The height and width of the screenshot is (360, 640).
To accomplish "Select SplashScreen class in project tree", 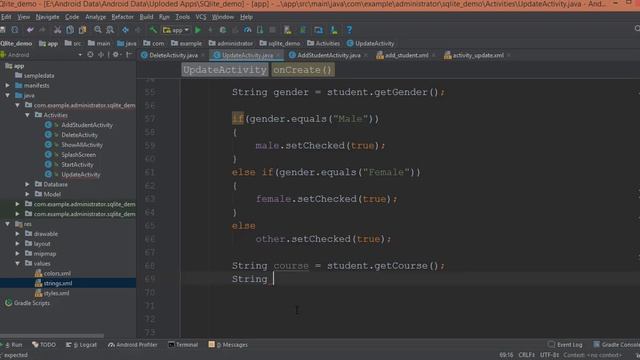I will pos(78,155).
